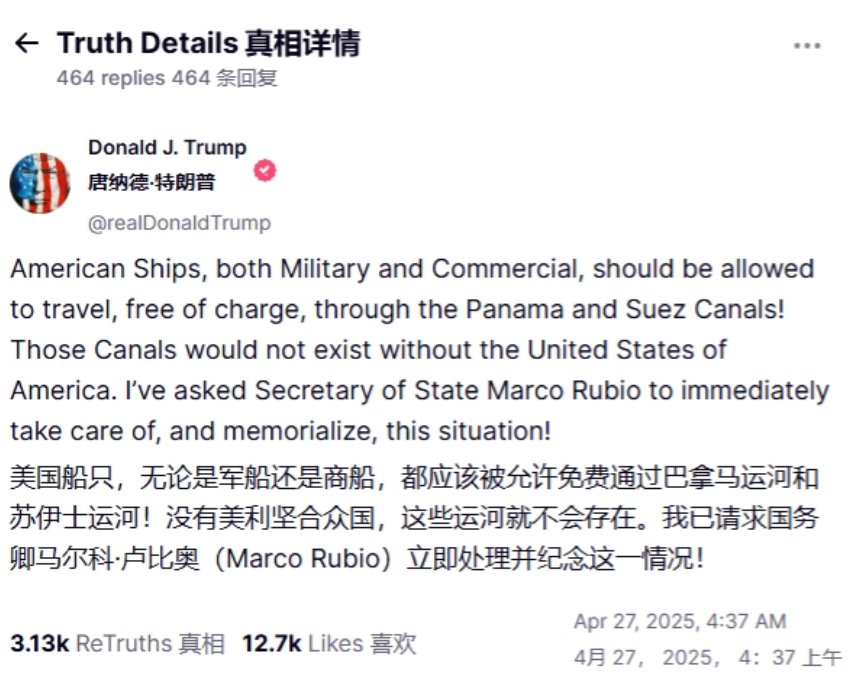Click the Truth Details page title

point(208,43)
